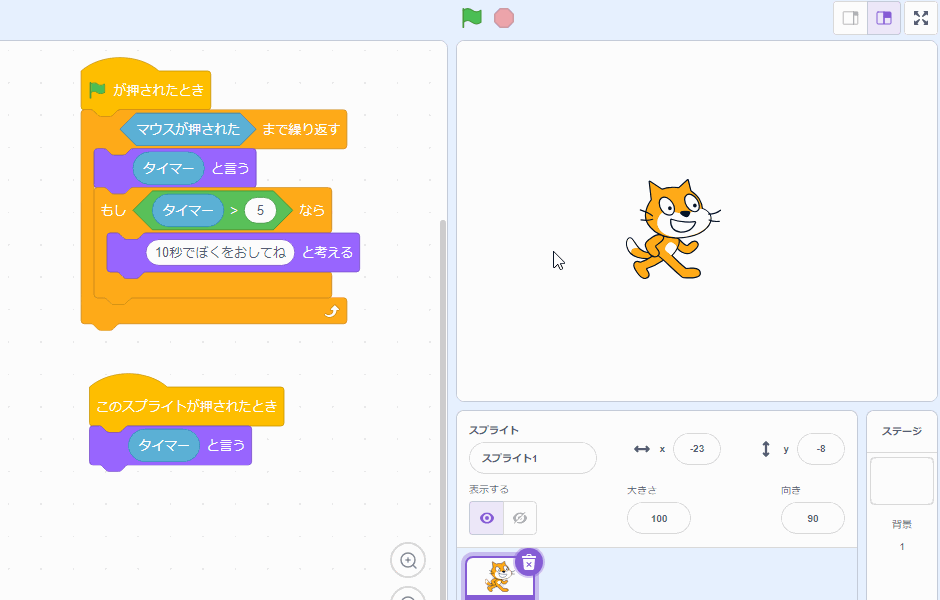
Task: Open the 背景 backdrop thumbnail
Action: (x=901, y=480)
